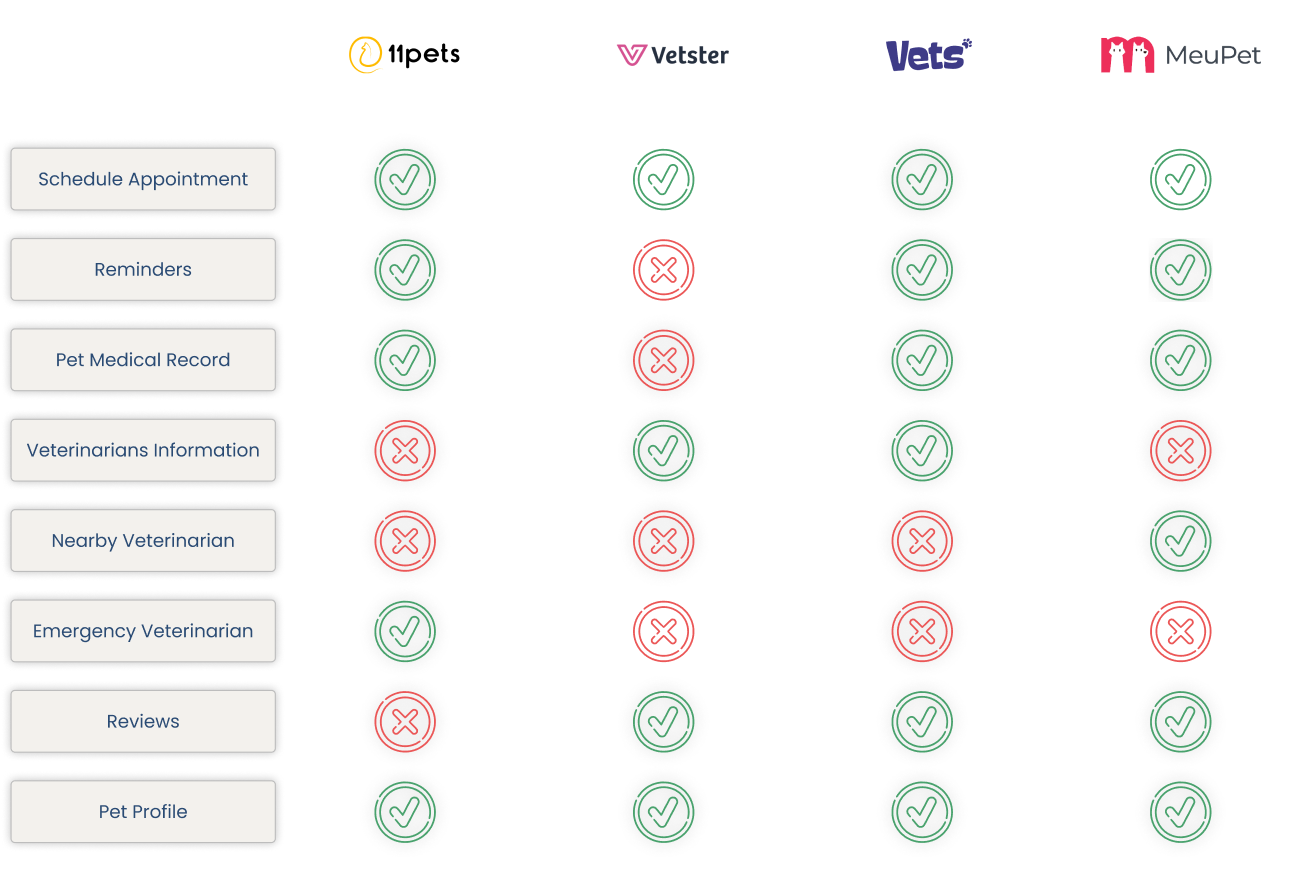Click the Nearby Veterinarian label
This screenshot has height=882, width=1298.
pos(143,540)
